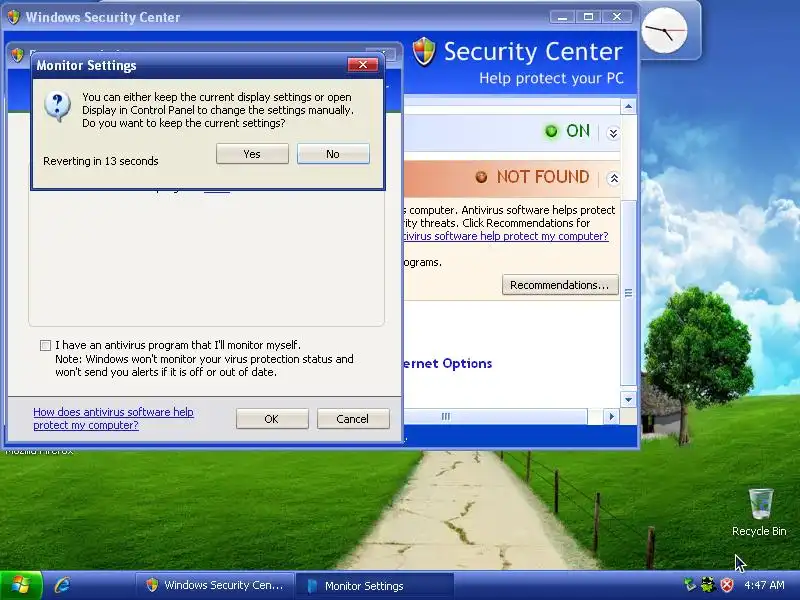
Task: Click the green creature tray icon
Action: point(708,584)
